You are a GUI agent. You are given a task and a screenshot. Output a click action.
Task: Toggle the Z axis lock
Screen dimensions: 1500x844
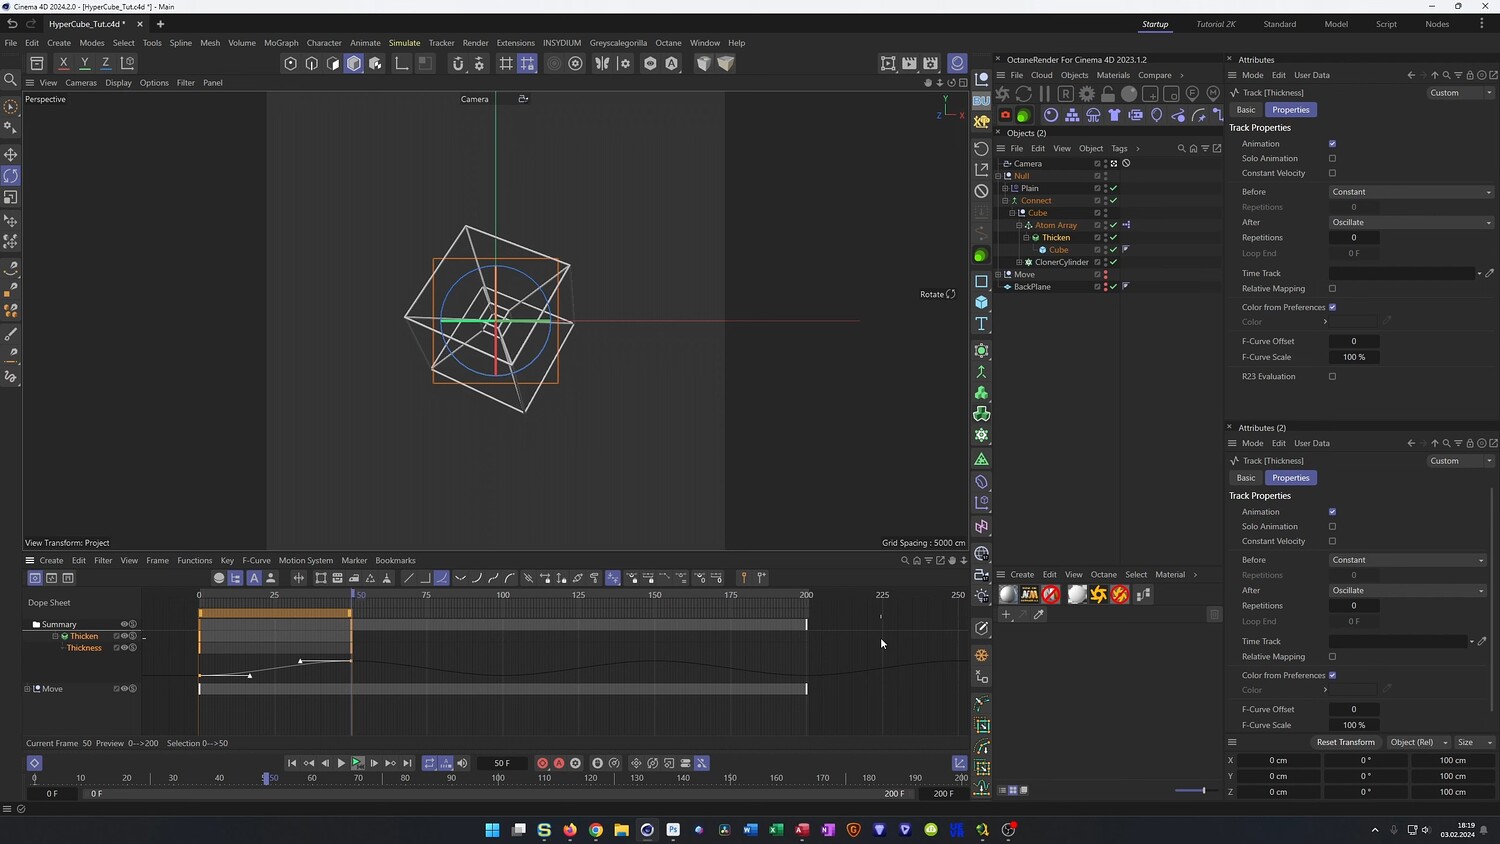coord(106,63)
